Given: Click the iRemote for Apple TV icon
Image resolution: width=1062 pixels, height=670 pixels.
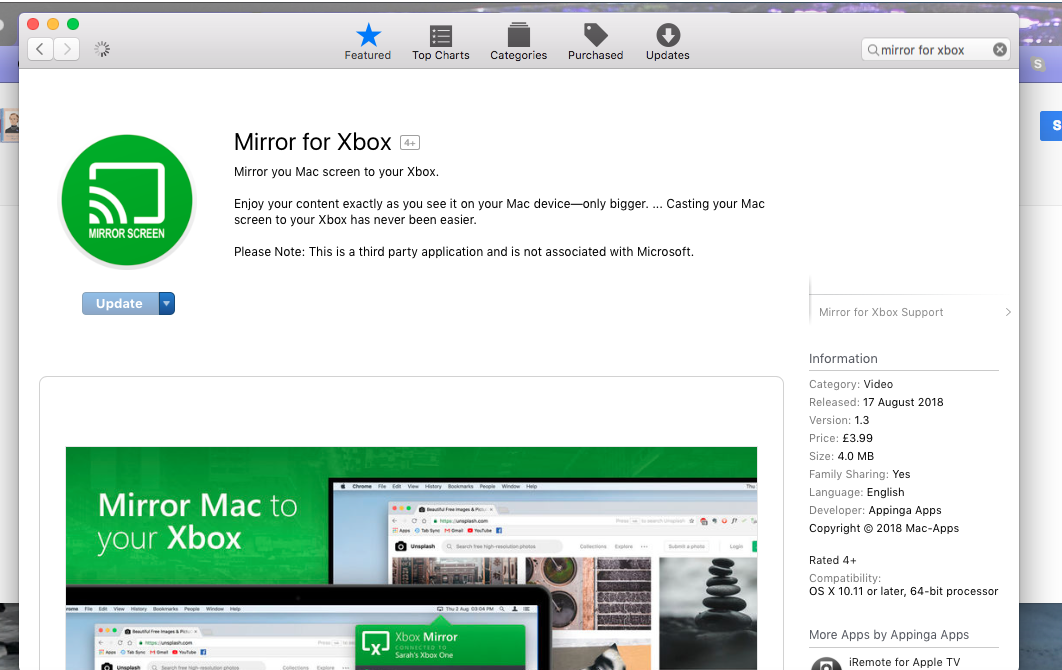Looking at the screenshot, I should coord(826,663).
